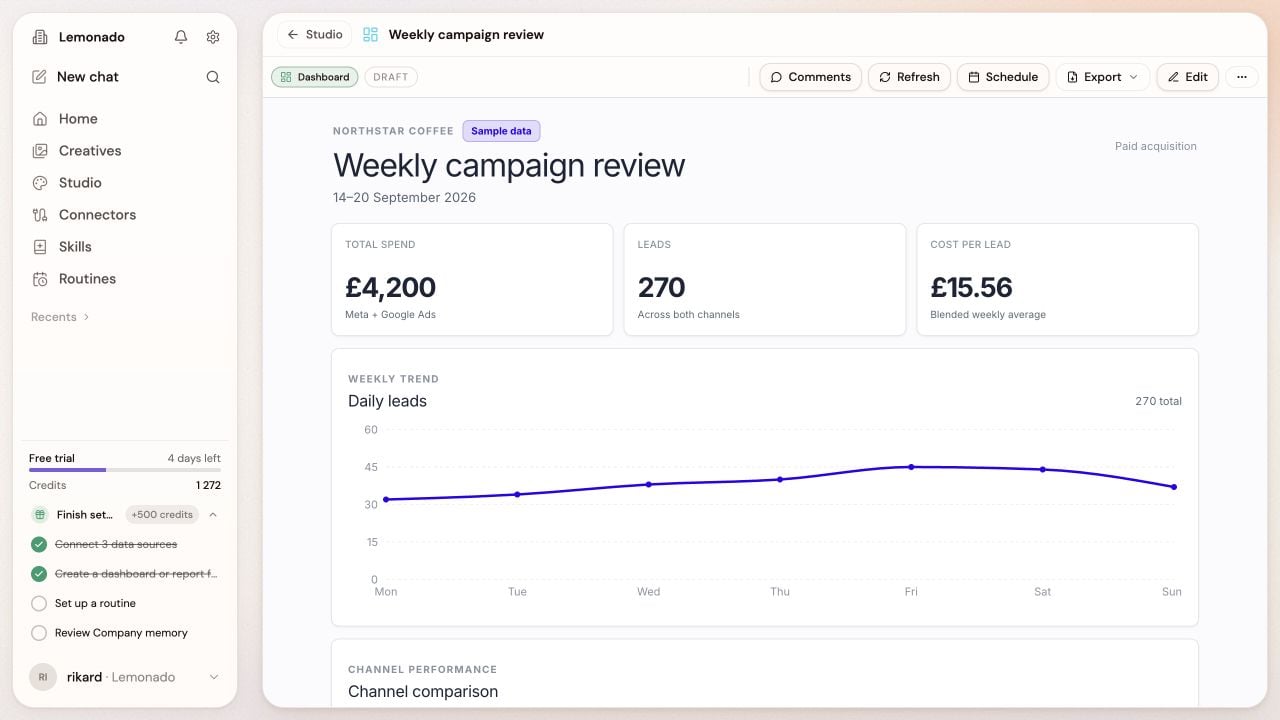Image resolution: width=1280 pixels, height=720 pixels.
Task: Start a New chat
Action: [x=88, y=77]
